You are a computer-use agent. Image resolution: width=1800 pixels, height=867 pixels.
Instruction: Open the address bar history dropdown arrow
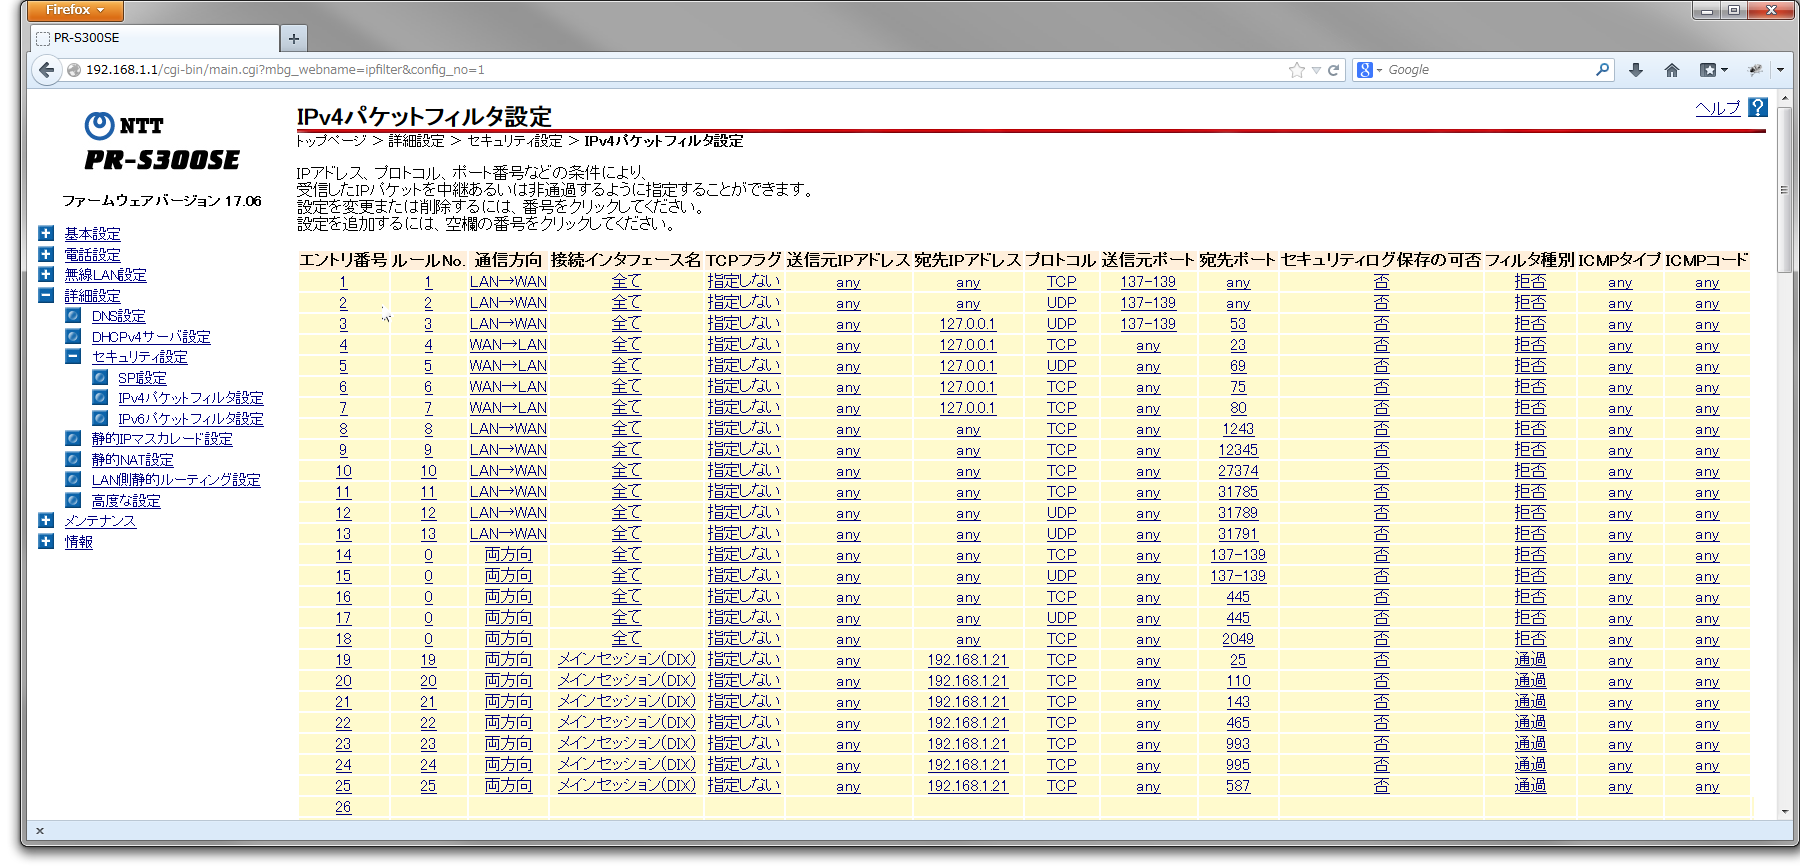1316,70
